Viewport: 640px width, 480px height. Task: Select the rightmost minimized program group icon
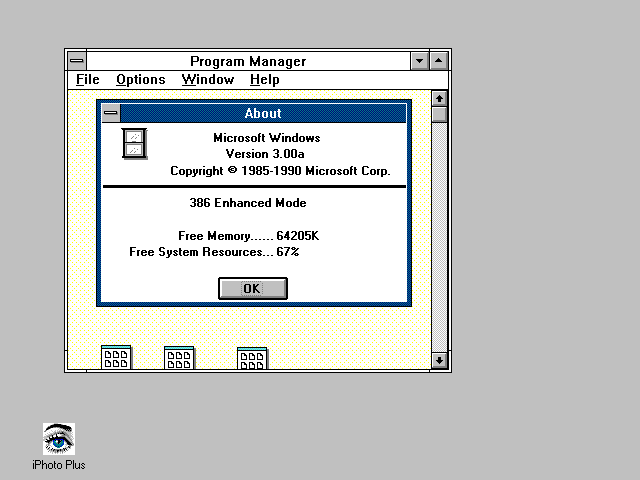coord(252,358)
